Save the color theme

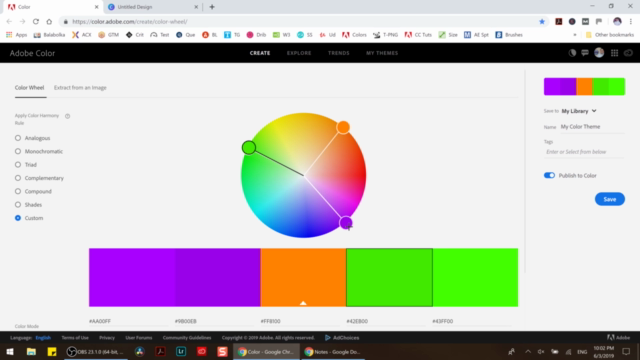pyautogui.click(x=609, y=199)
